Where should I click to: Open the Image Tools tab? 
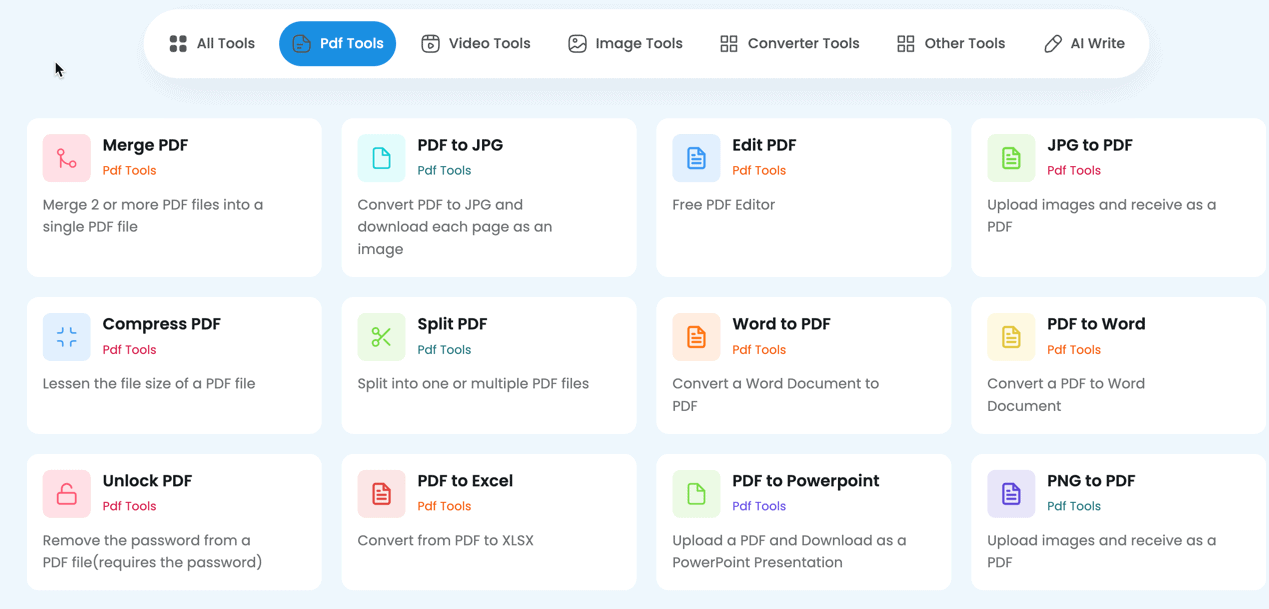click(x=625, y=43)
